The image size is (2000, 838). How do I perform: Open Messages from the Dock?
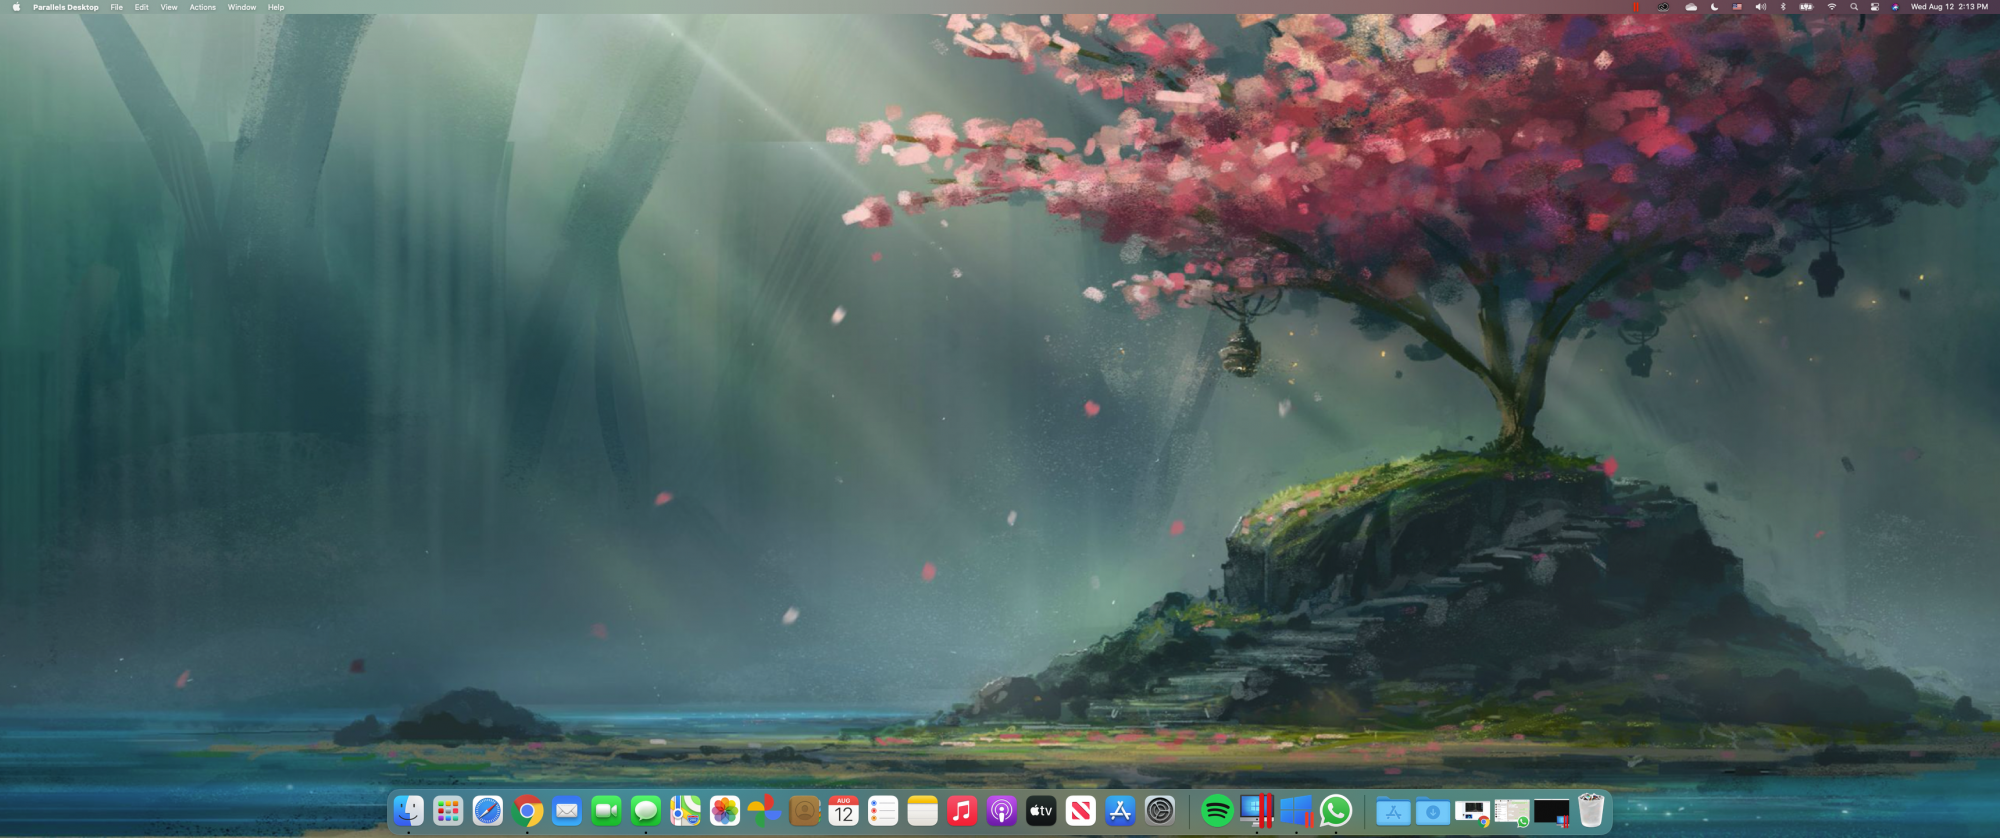click(x=646, y=811)
